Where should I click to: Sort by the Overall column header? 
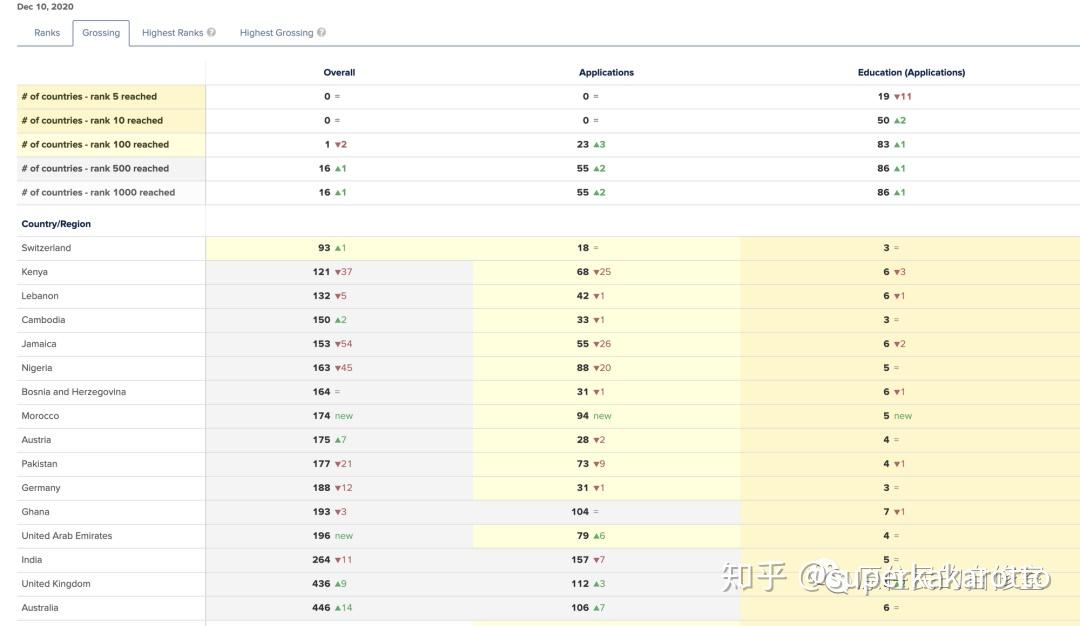coord(338,72)
